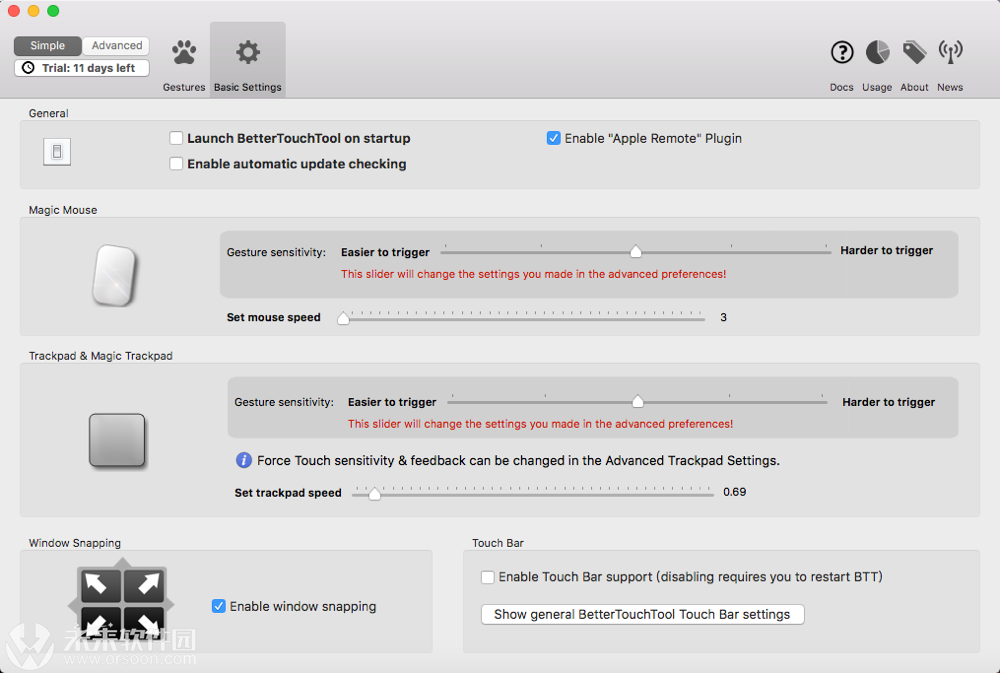Open the News antenna icon

coord(950,52)
